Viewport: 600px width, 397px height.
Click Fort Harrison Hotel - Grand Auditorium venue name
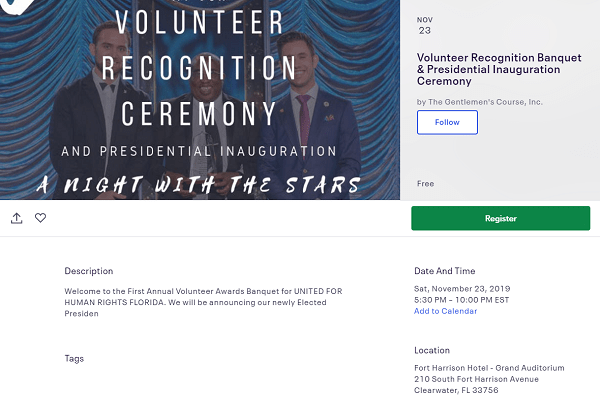pos(489,368)
